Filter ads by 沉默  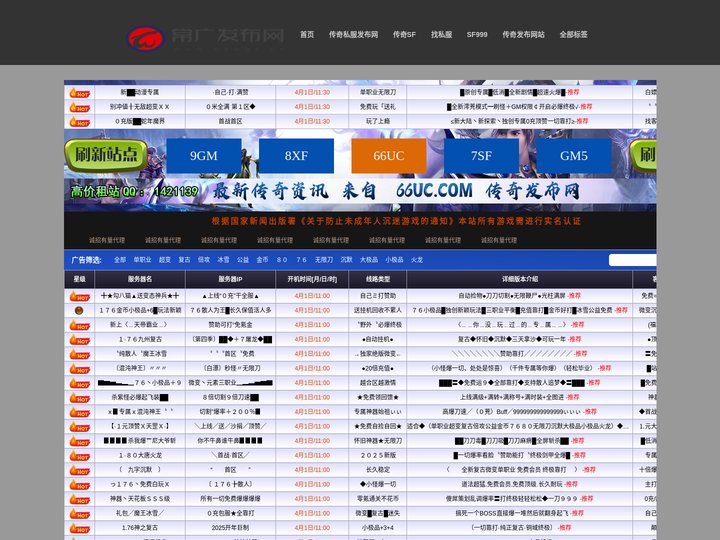point(346,259)
